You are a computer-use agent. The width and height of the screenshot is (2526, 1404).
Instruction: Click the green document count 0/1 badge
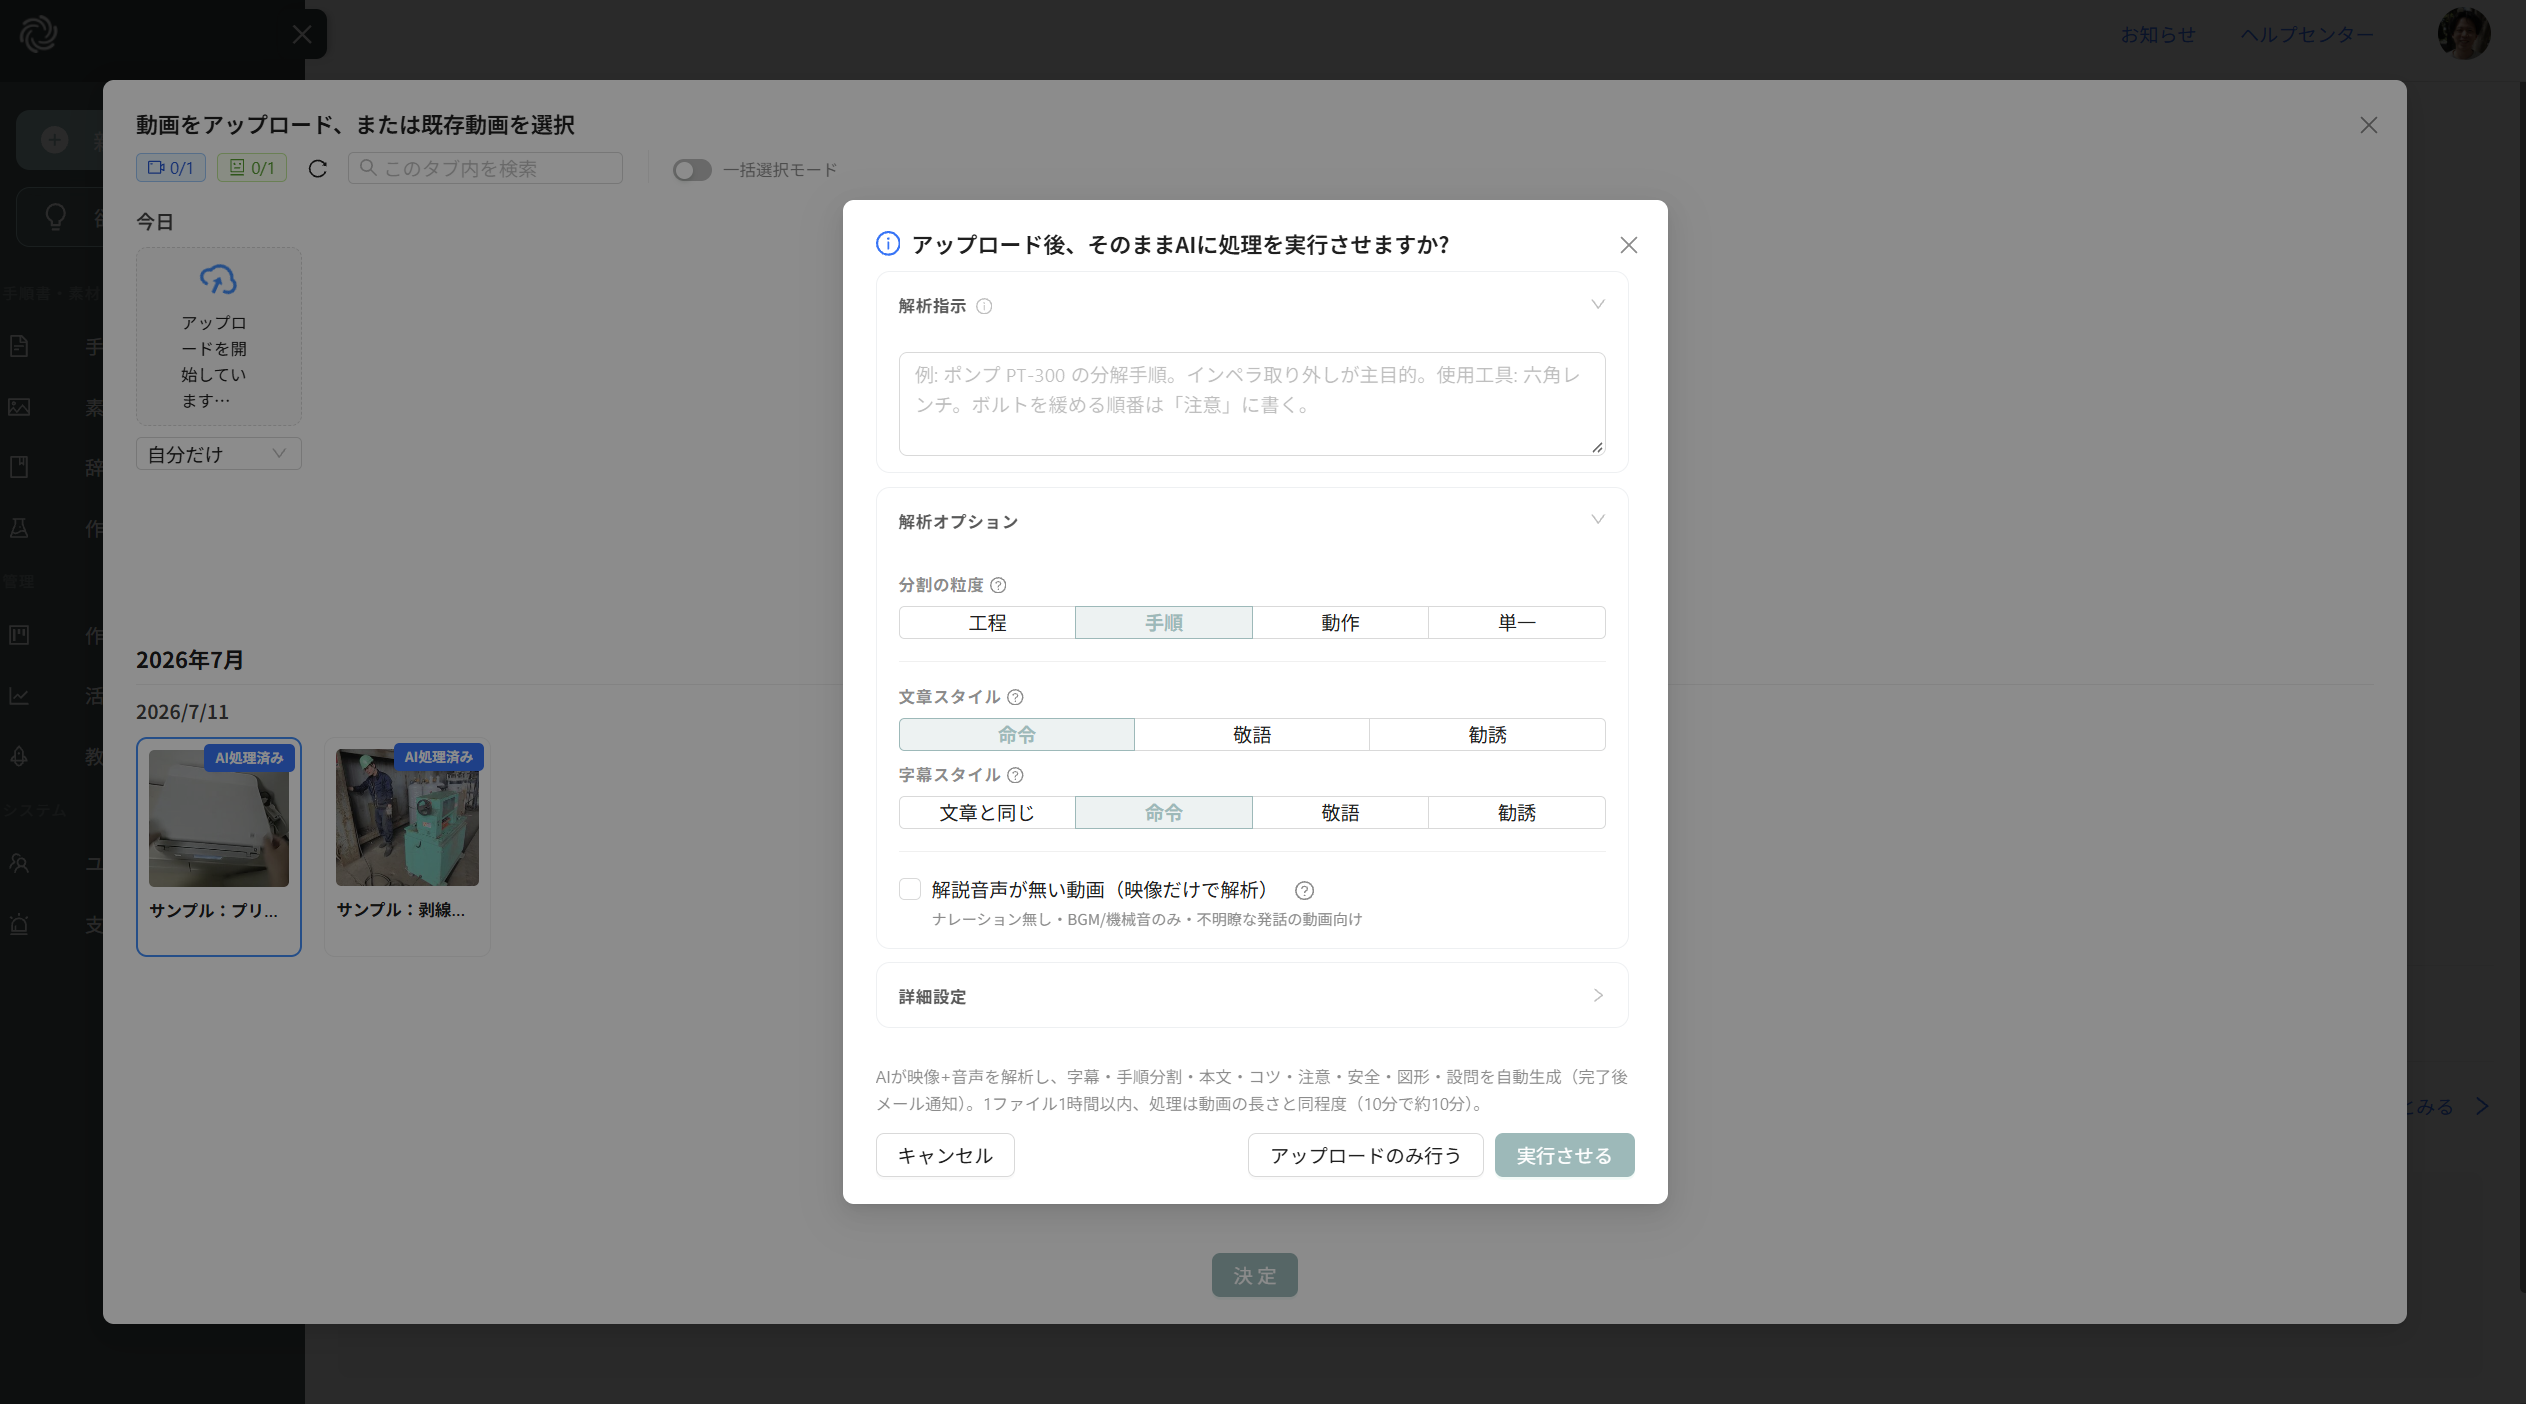tap(252, 168)
